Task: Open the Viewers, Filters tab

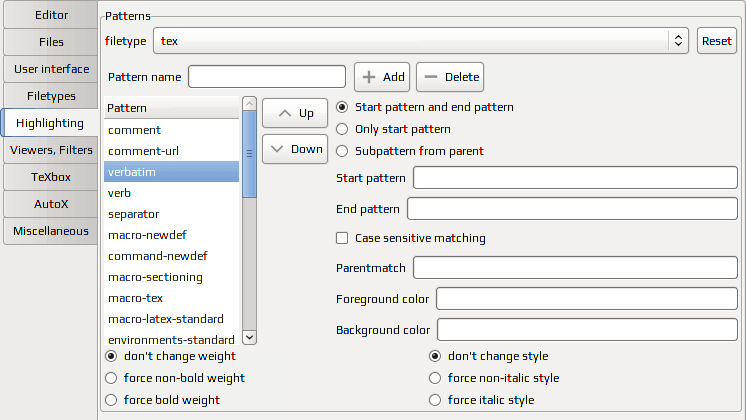Action: (51, 150)
